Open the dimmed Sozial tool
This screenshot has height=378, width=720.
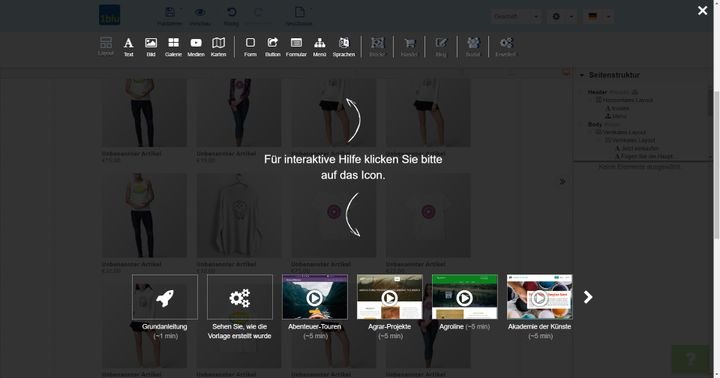(x=472, y=47)
